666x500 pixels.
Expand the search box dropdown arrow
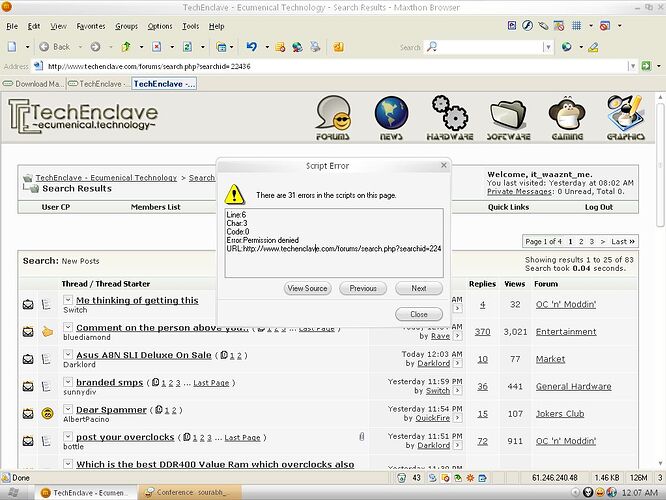[550, 47]
